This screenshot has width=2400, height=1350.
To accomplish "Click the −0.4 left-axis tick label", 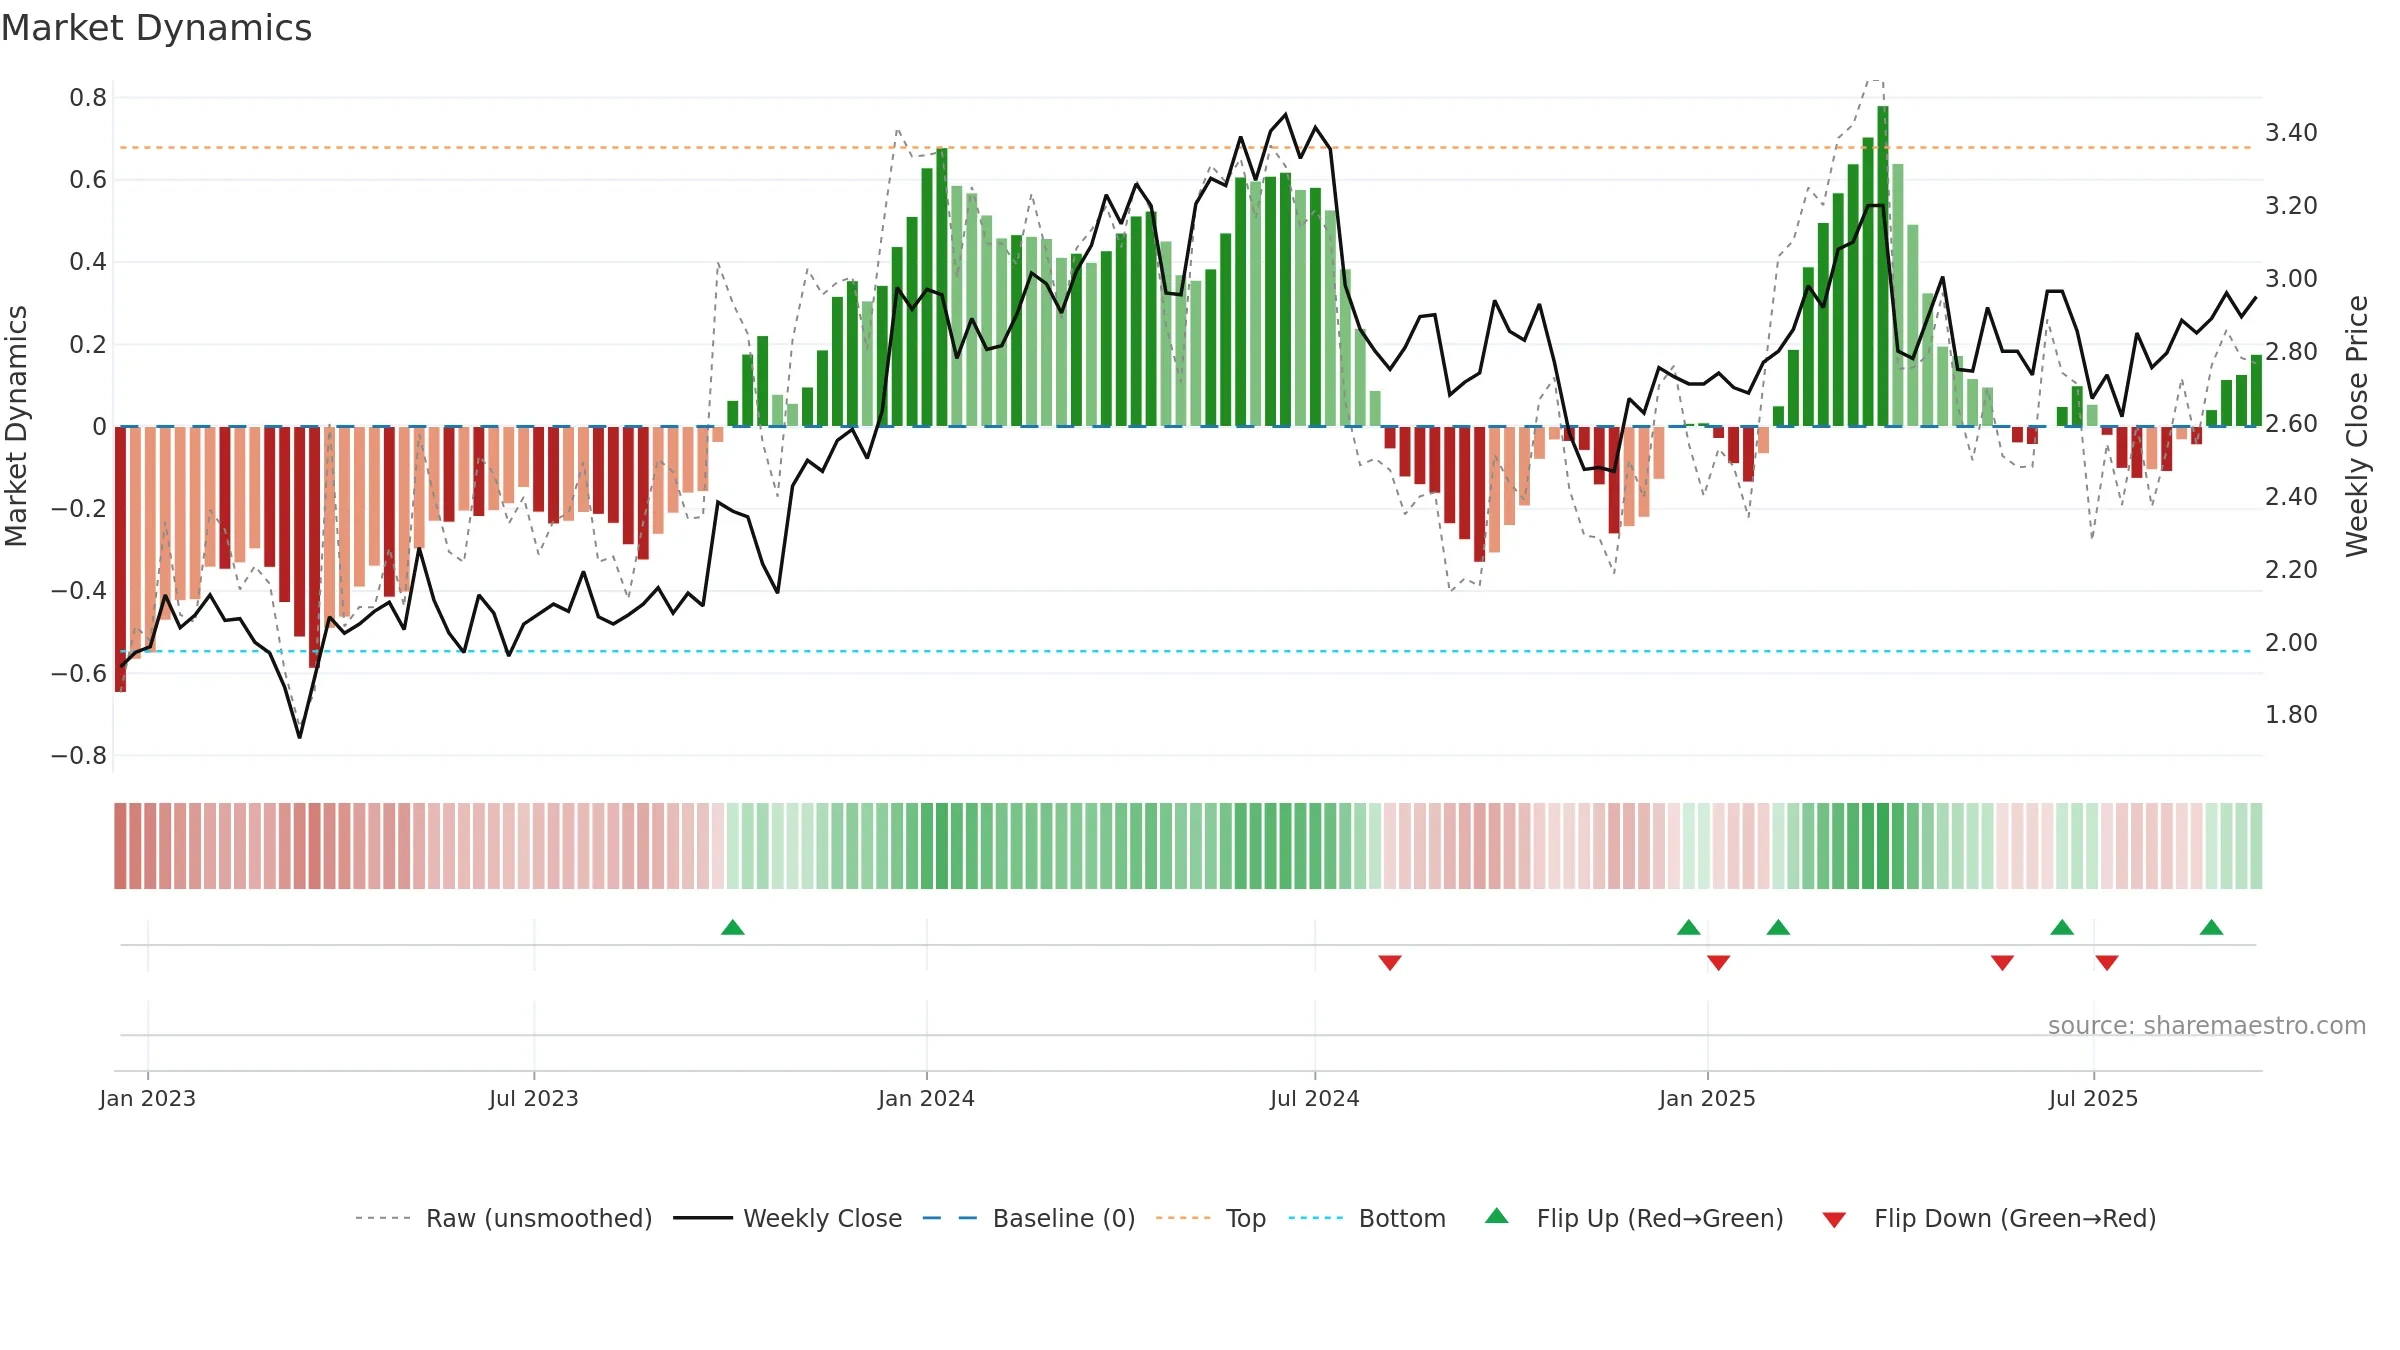I will tap(79, 591).
